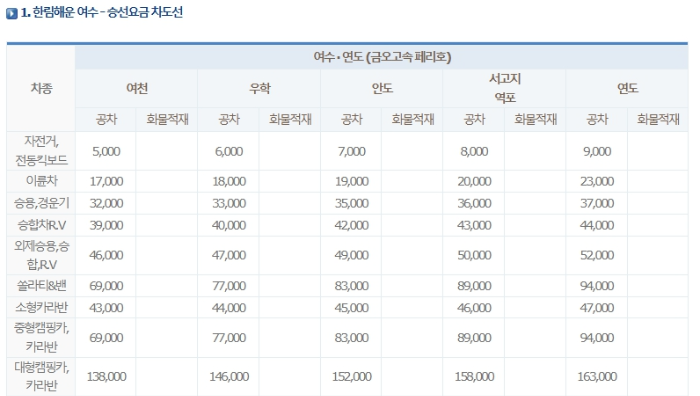
Task: Click the '대형캠핑카, 카라반' row label
Action: [41, 376]
